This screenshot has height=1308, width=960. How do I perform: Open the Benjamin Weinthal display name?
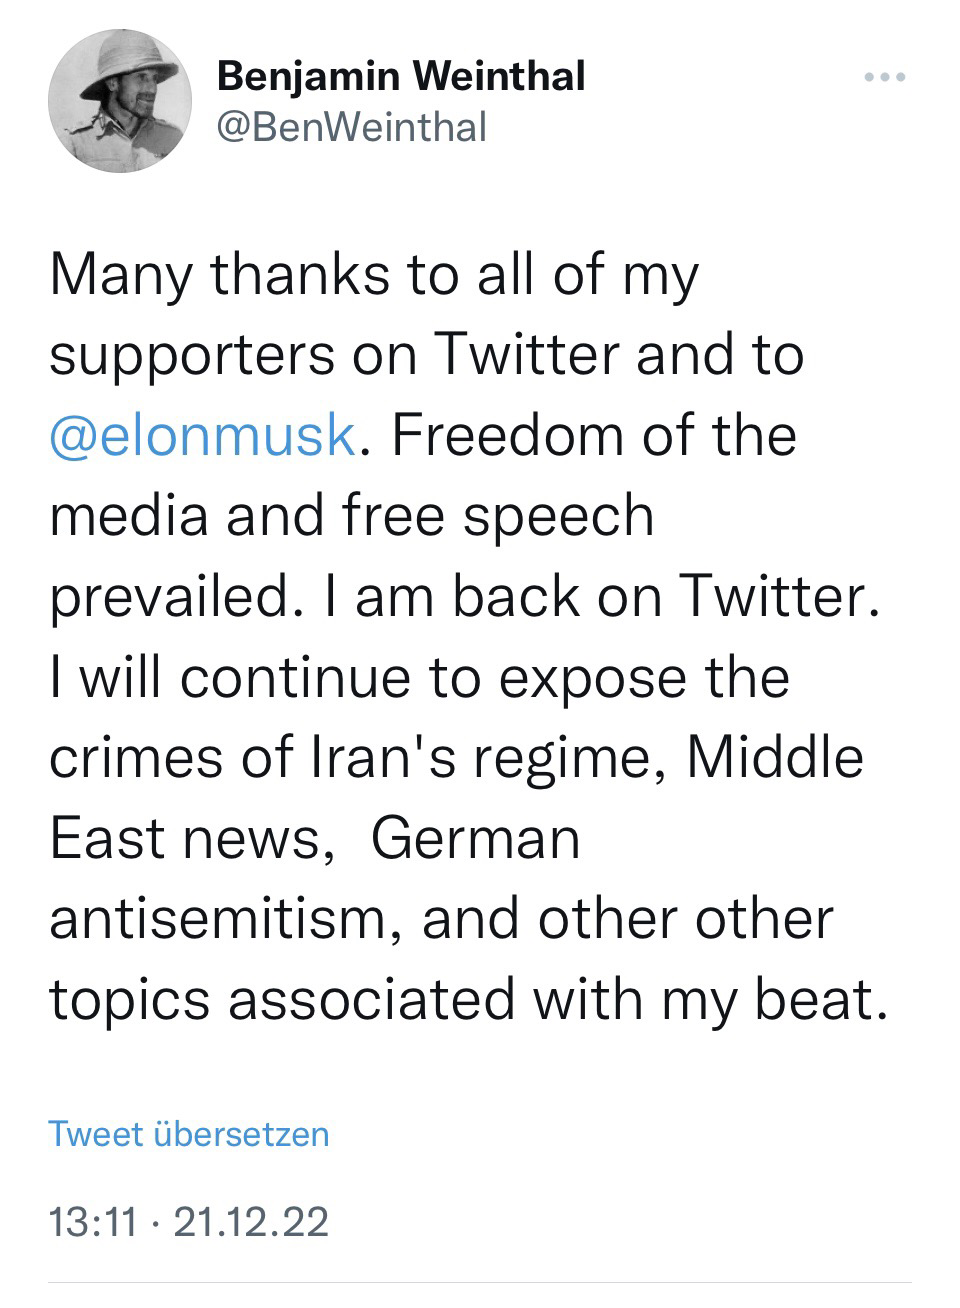tap(401, 76)
